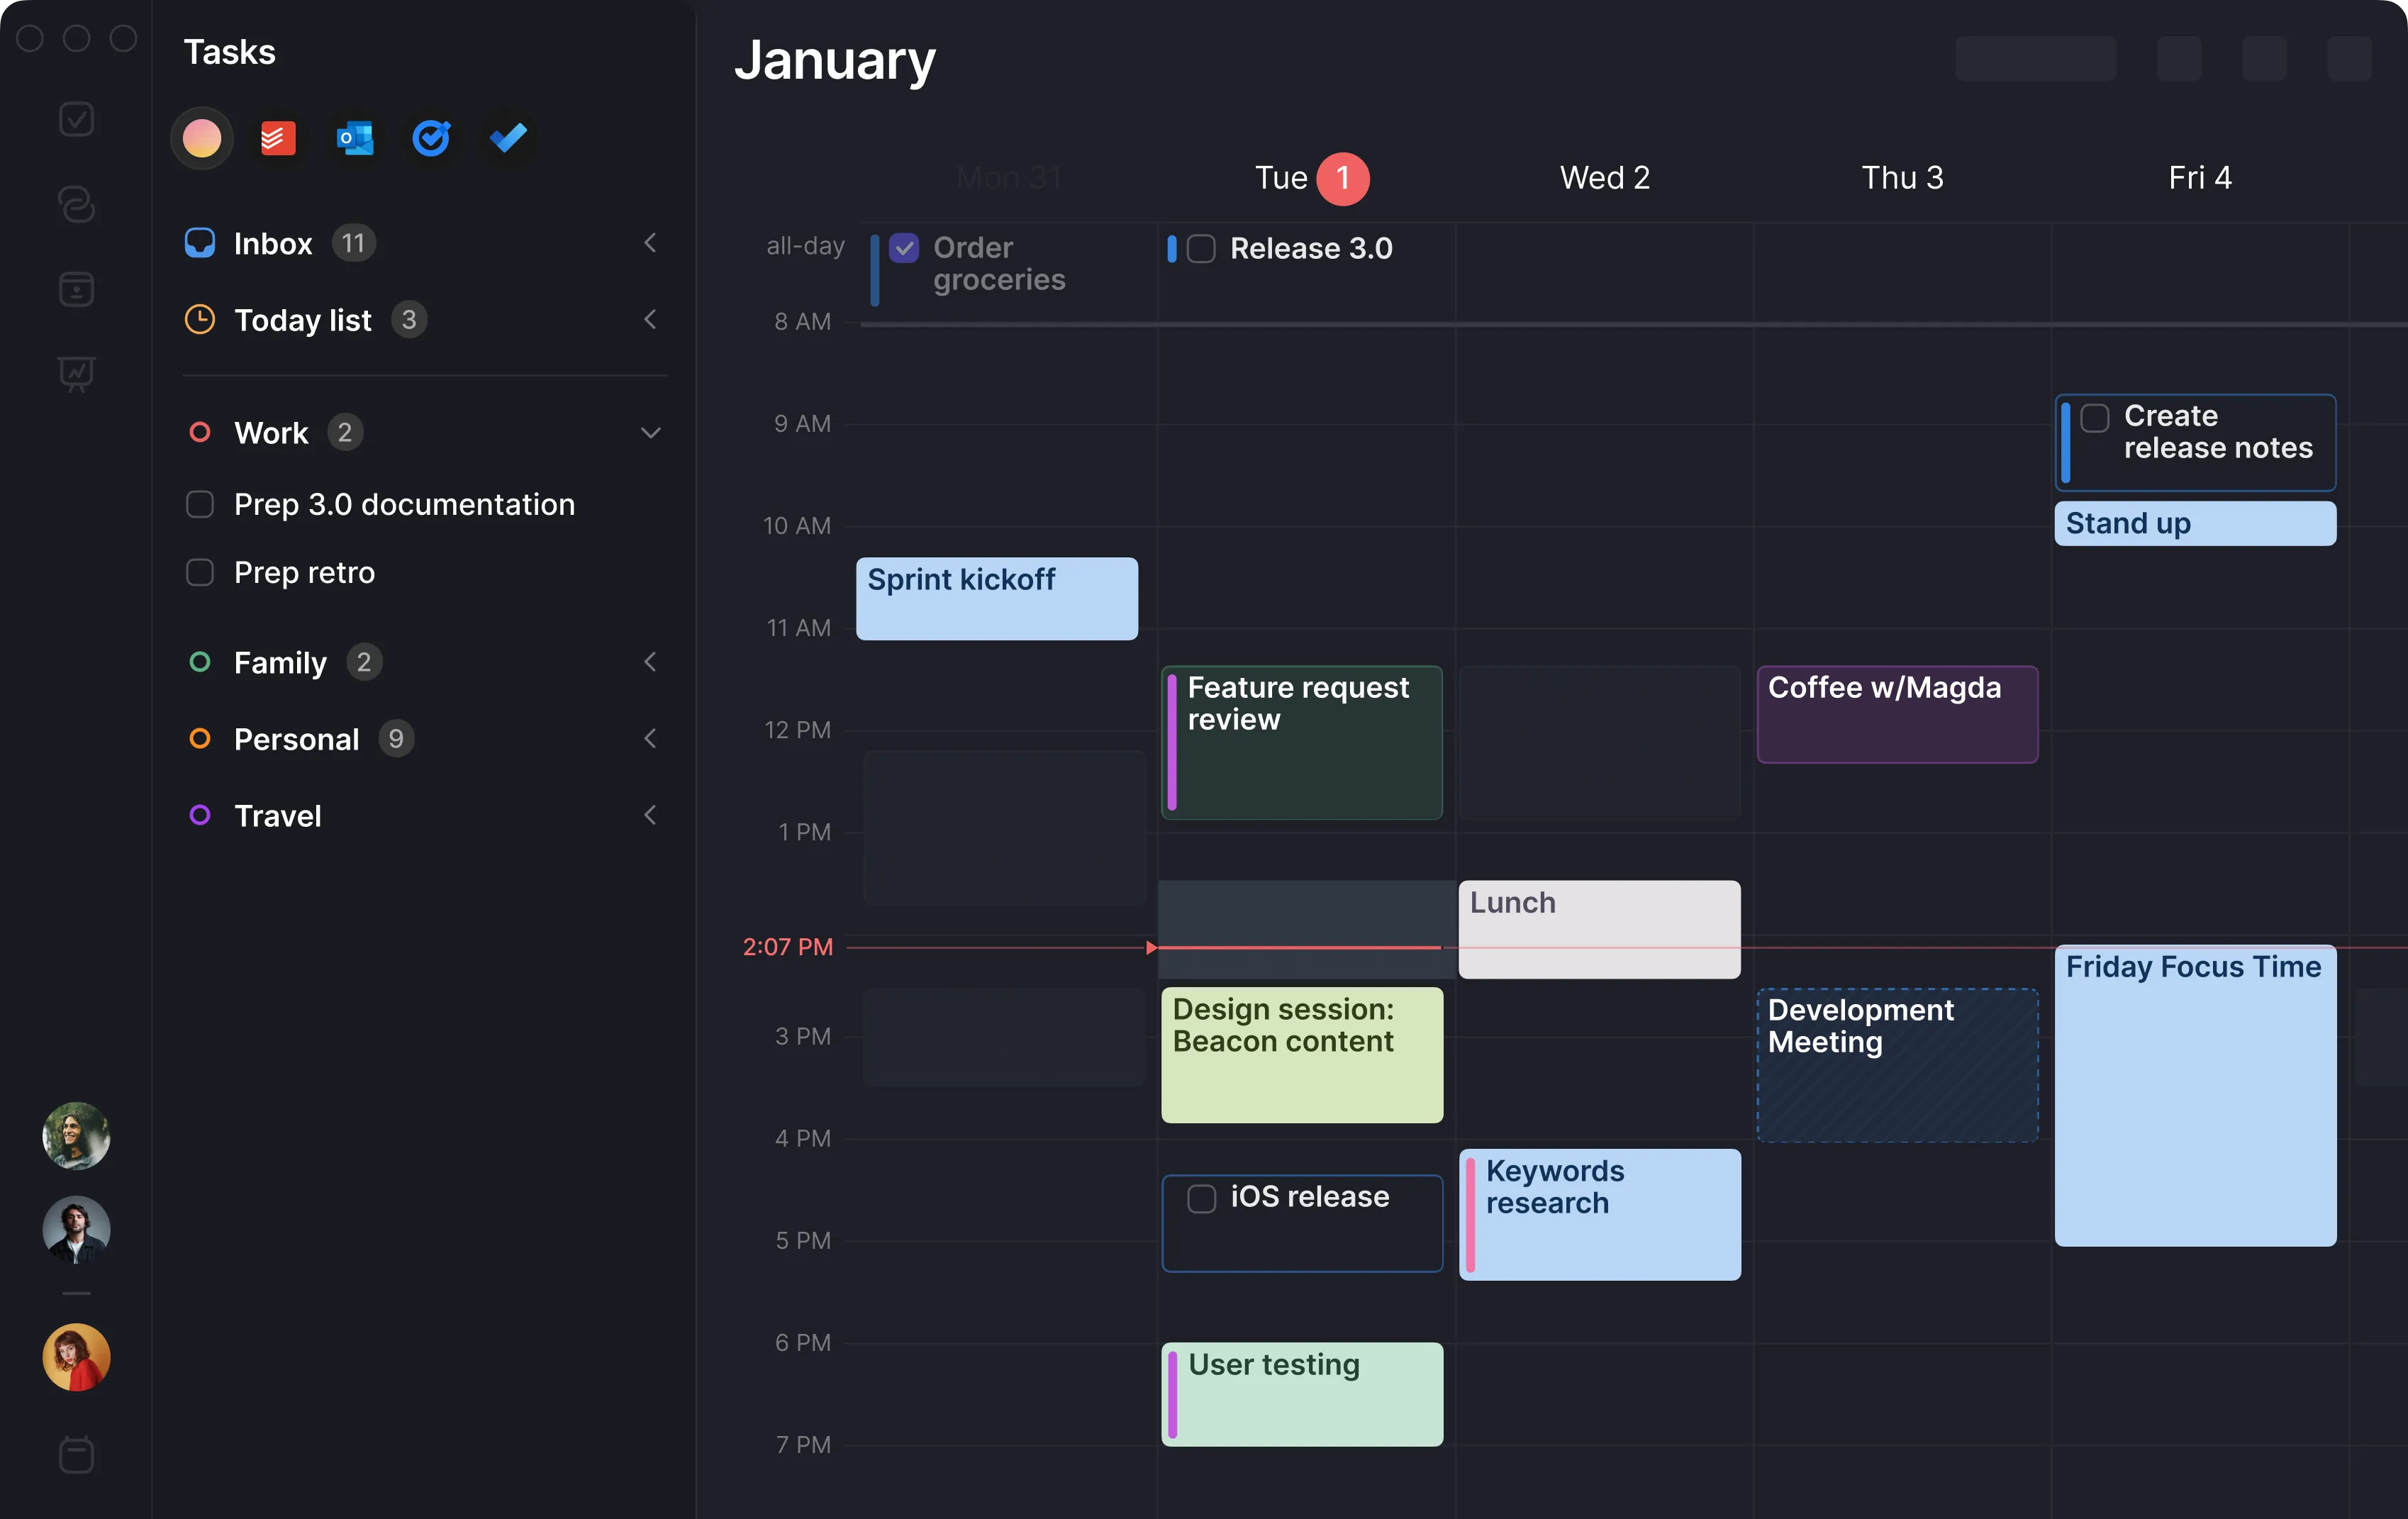Uncheck the Order groceries checkbox

click(x=904, y=248)
